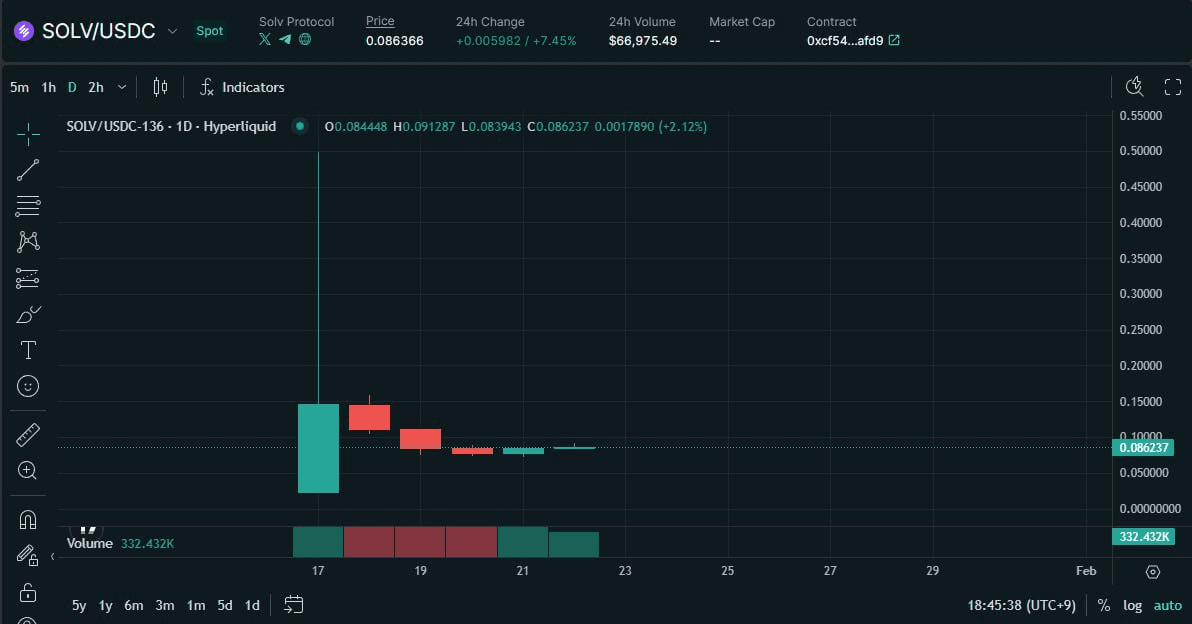Click the legend close value C0.086237
Image resolution: width=1192 pixels, height=624 pixels.
coord(558,127)
